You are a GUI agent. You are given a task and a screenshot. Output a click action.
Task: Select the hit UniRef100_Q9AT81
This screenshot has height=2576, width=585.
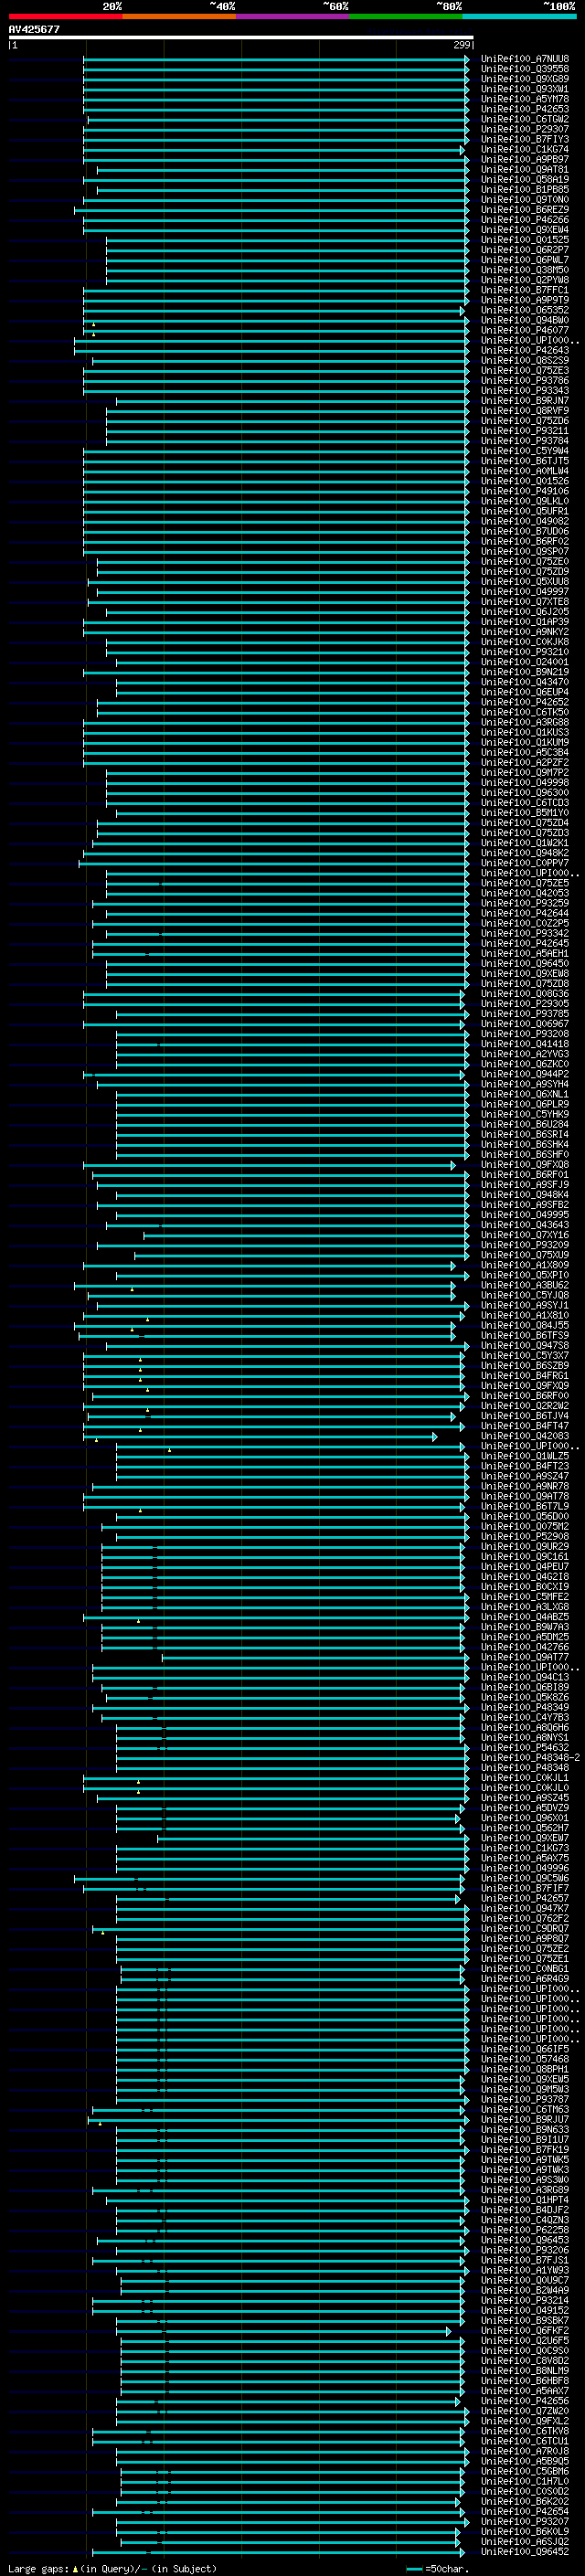click(524, 169)
